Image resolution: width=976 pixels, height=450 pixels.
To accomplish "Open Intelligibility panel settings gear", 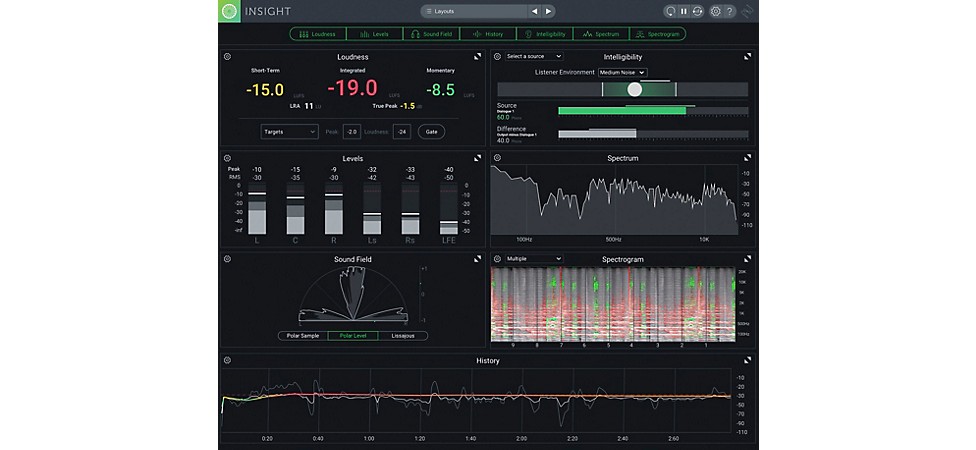I will 497,57.
